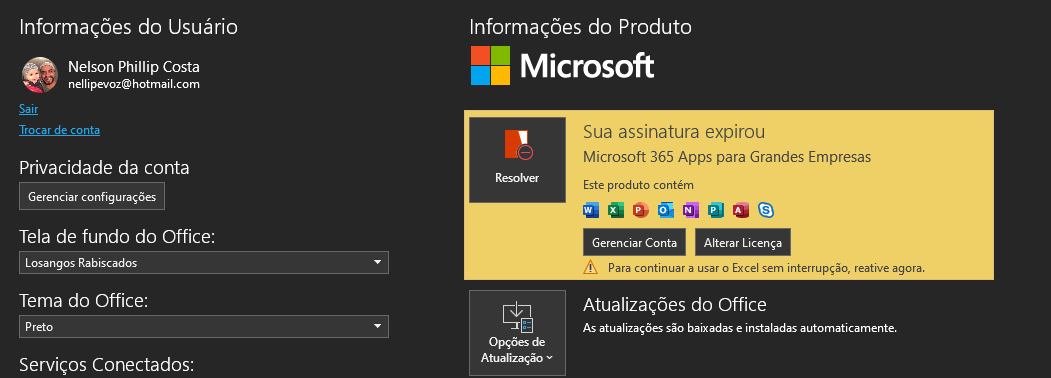Image resolution: width=1051 pixels, height=378 pixels.
Task: Click the Publisher app icon
Action: (716, 210)
